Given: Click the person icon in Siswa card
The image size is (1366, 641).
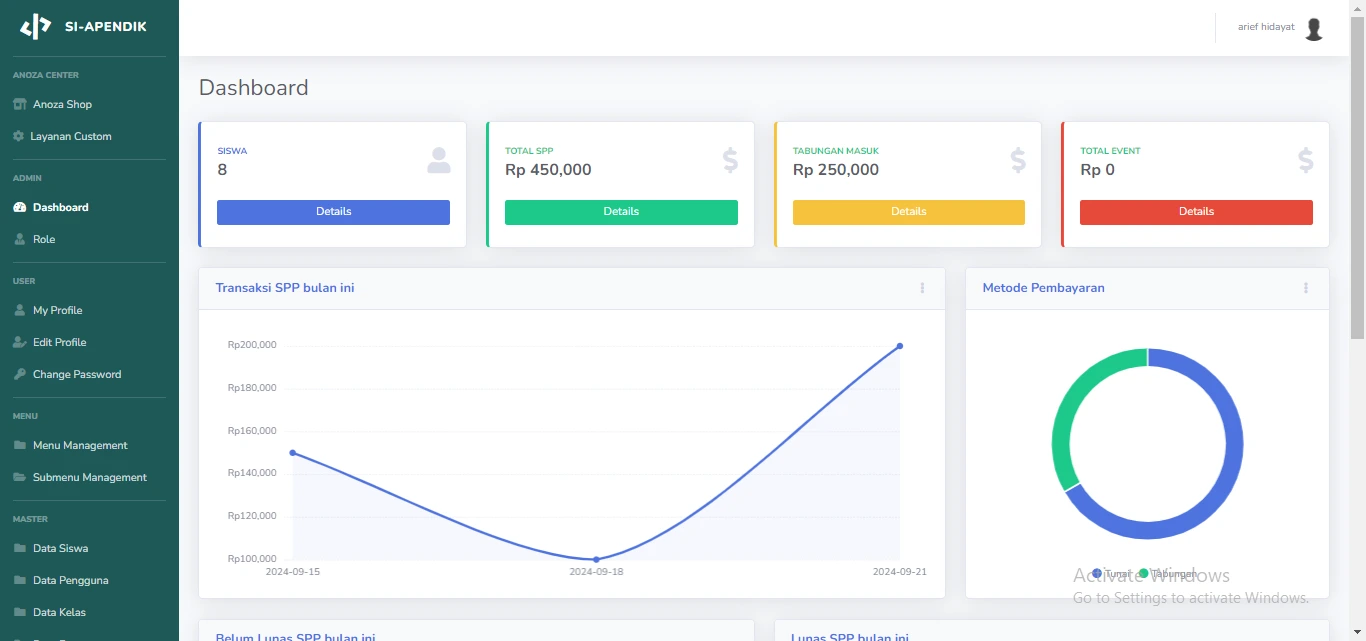Looking at the screenshot, I should tap(438, 160).
